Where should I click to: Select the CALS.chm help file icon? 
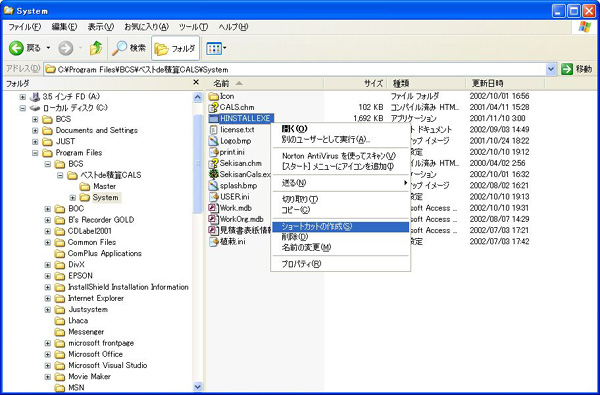(x=214, y=107)
